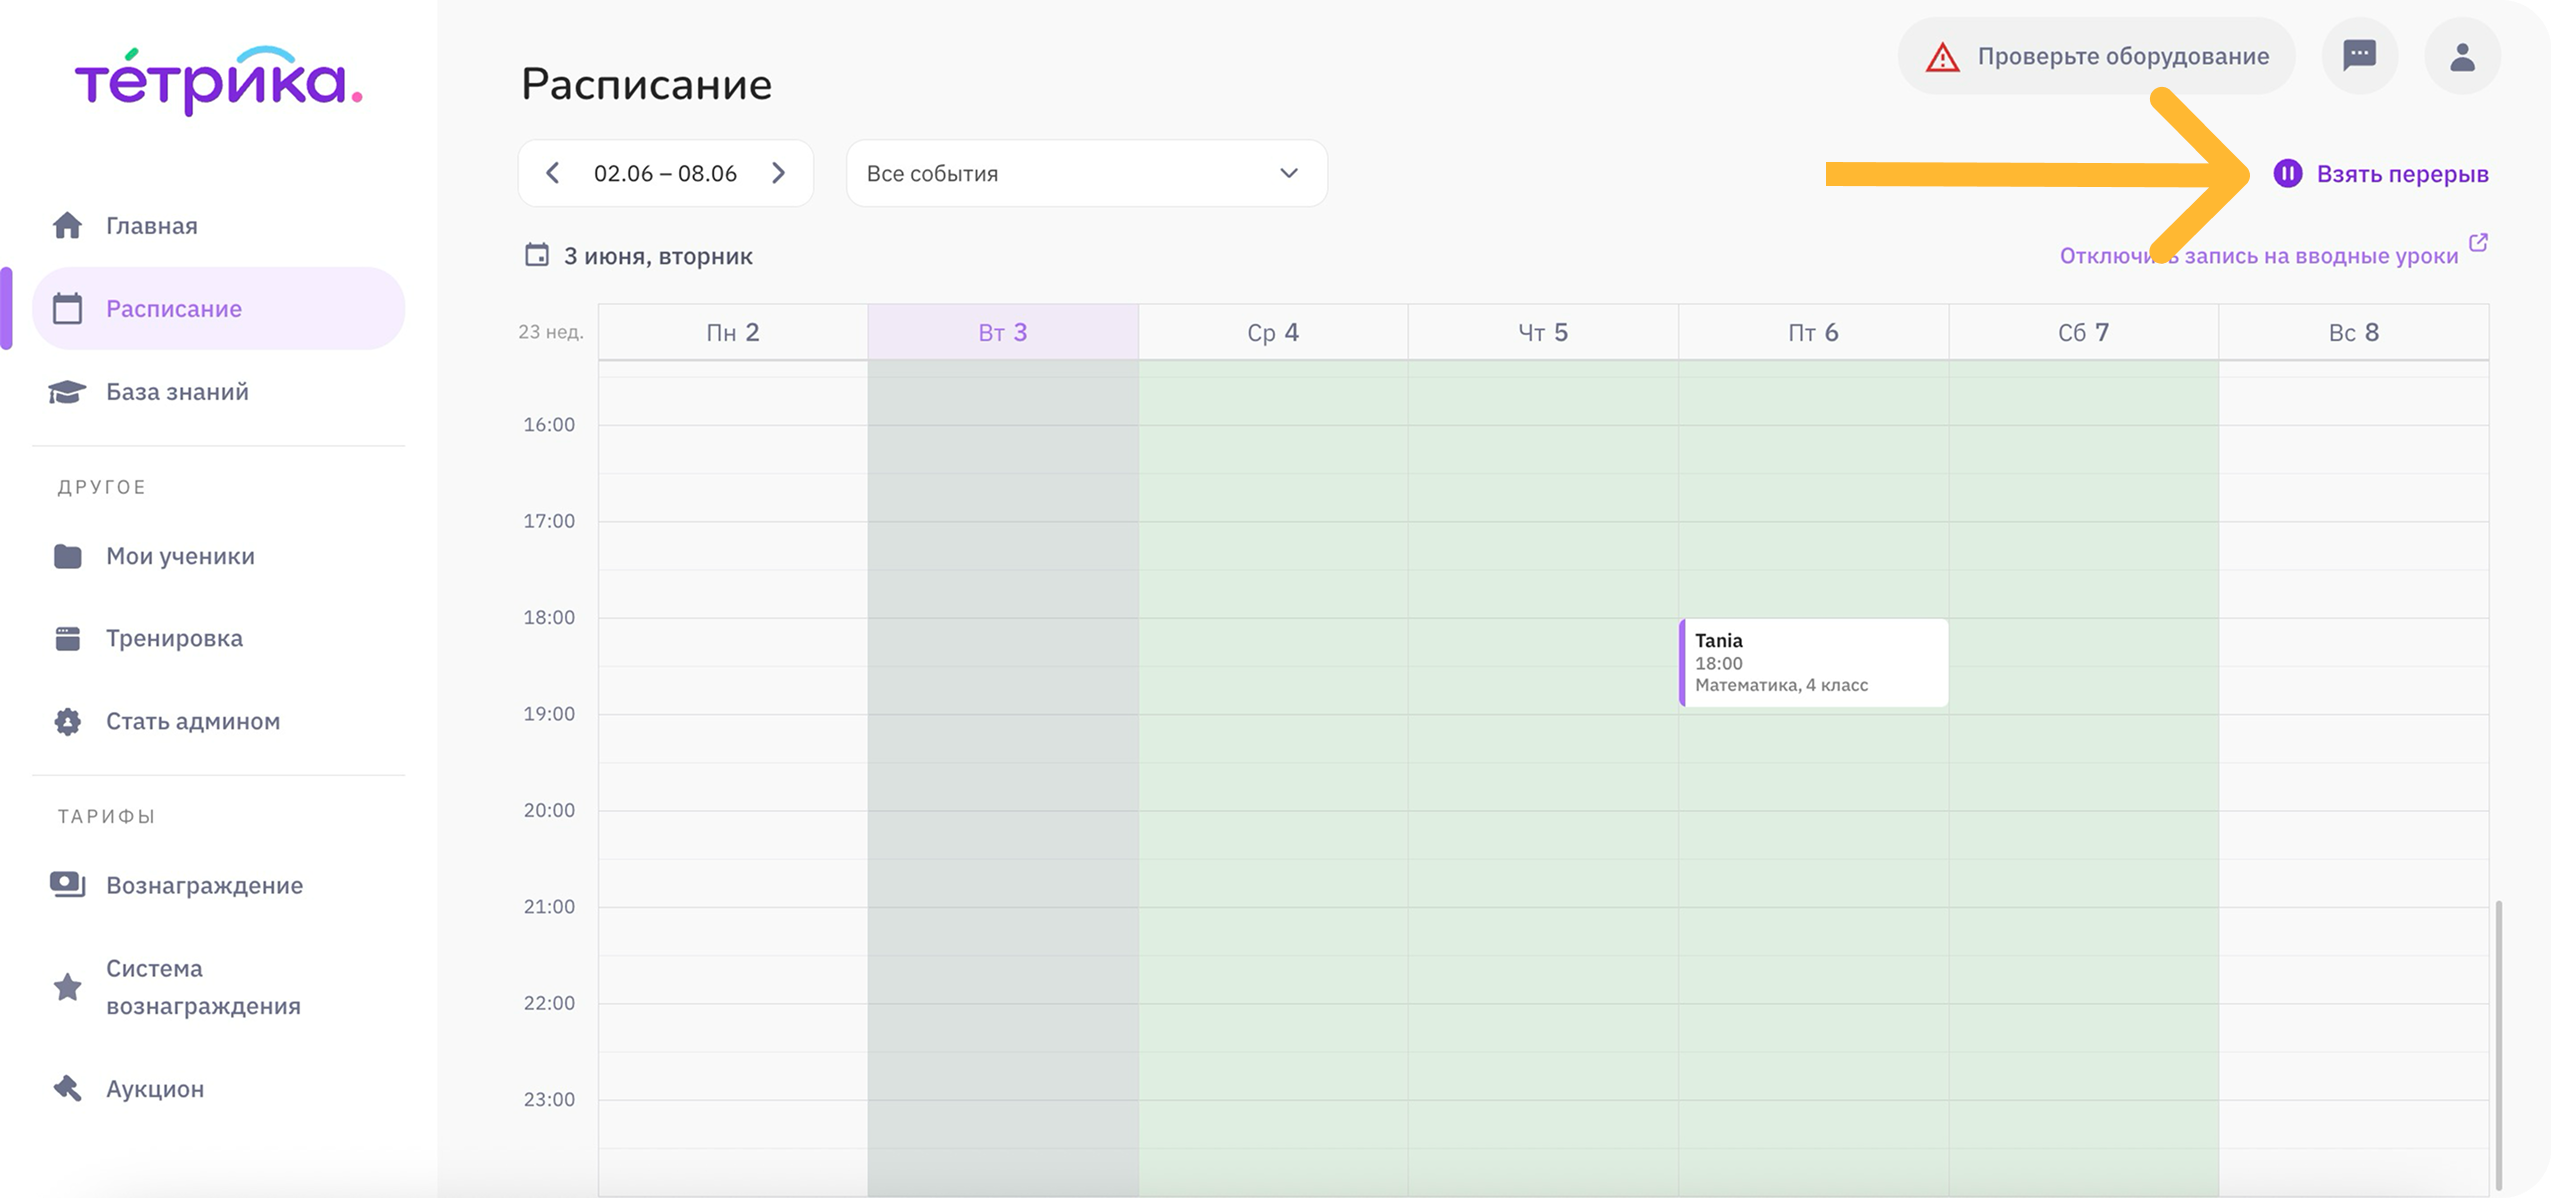The image size is (2560, 1198).
Task: Go to next week with right chevron
Action: [779, 173]
